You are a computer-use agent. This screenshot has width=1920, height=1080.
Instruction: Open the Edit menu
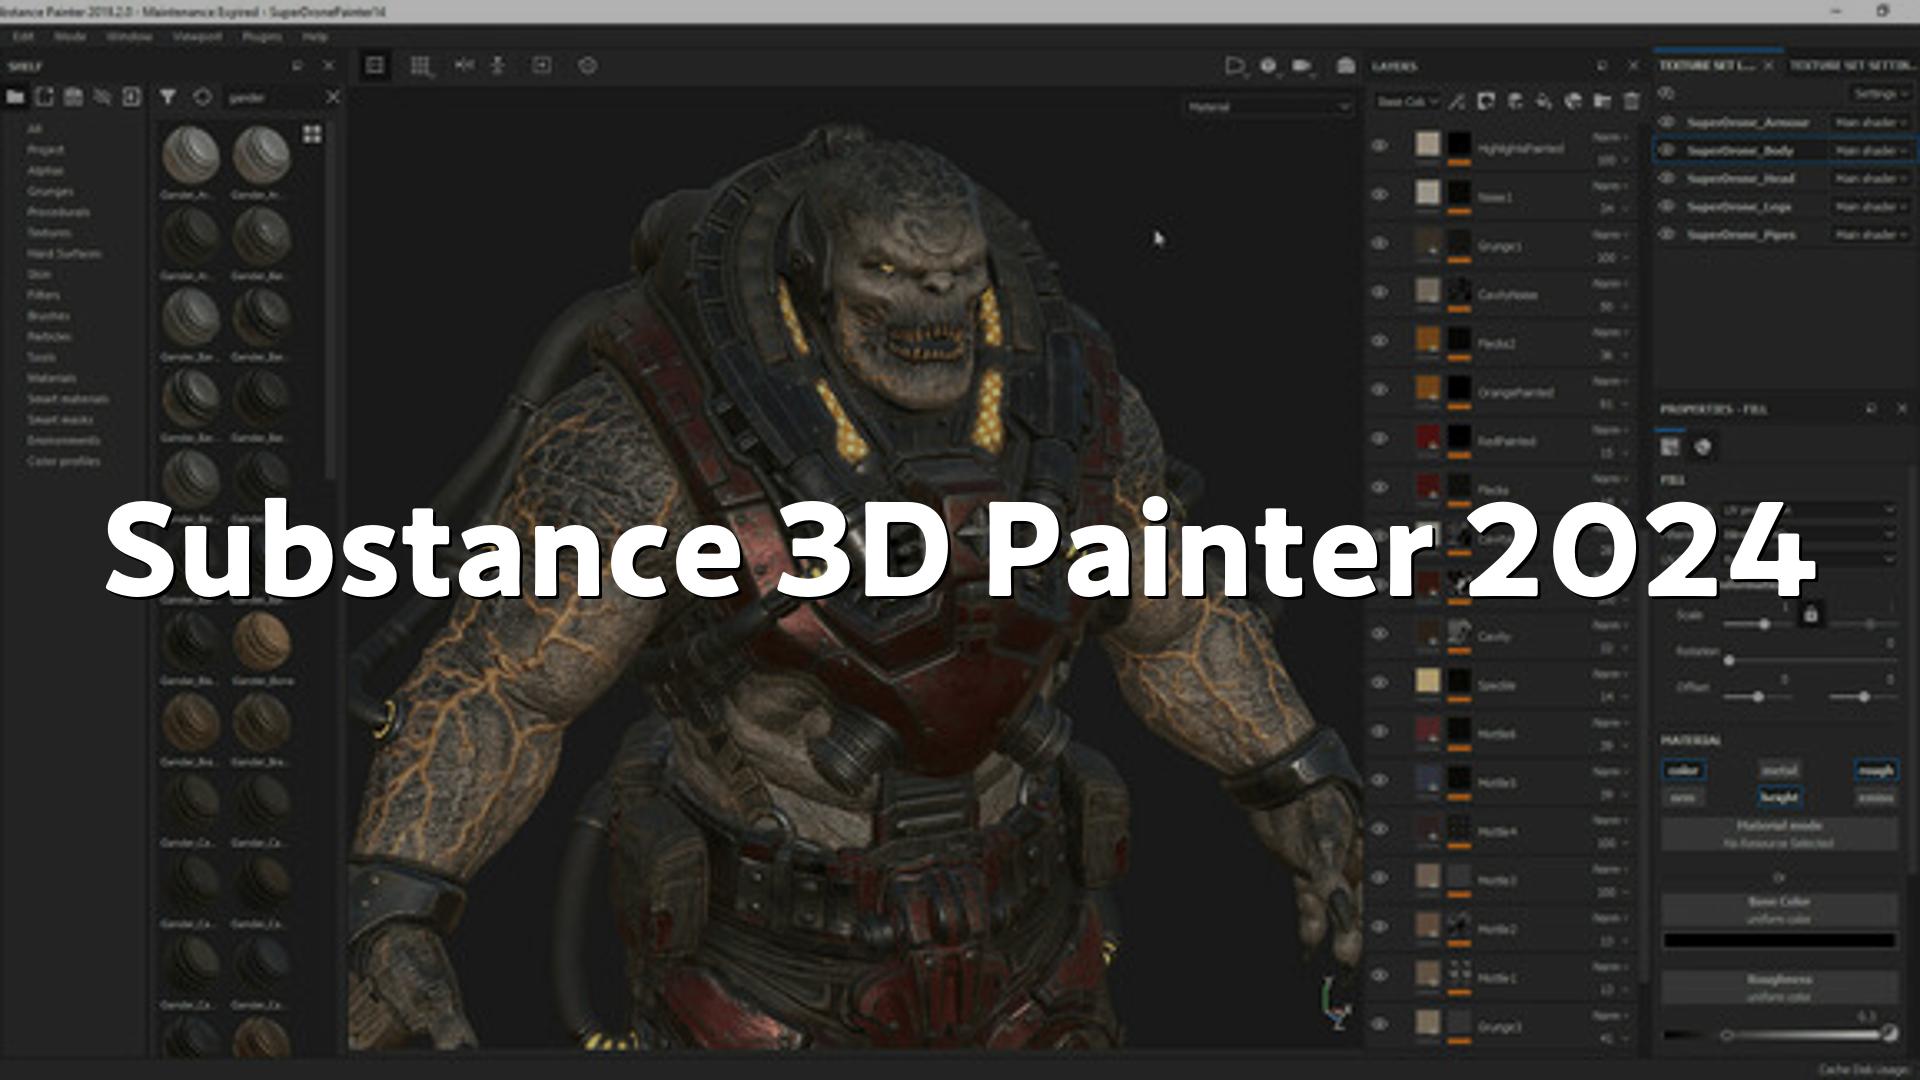click(23, 36)
